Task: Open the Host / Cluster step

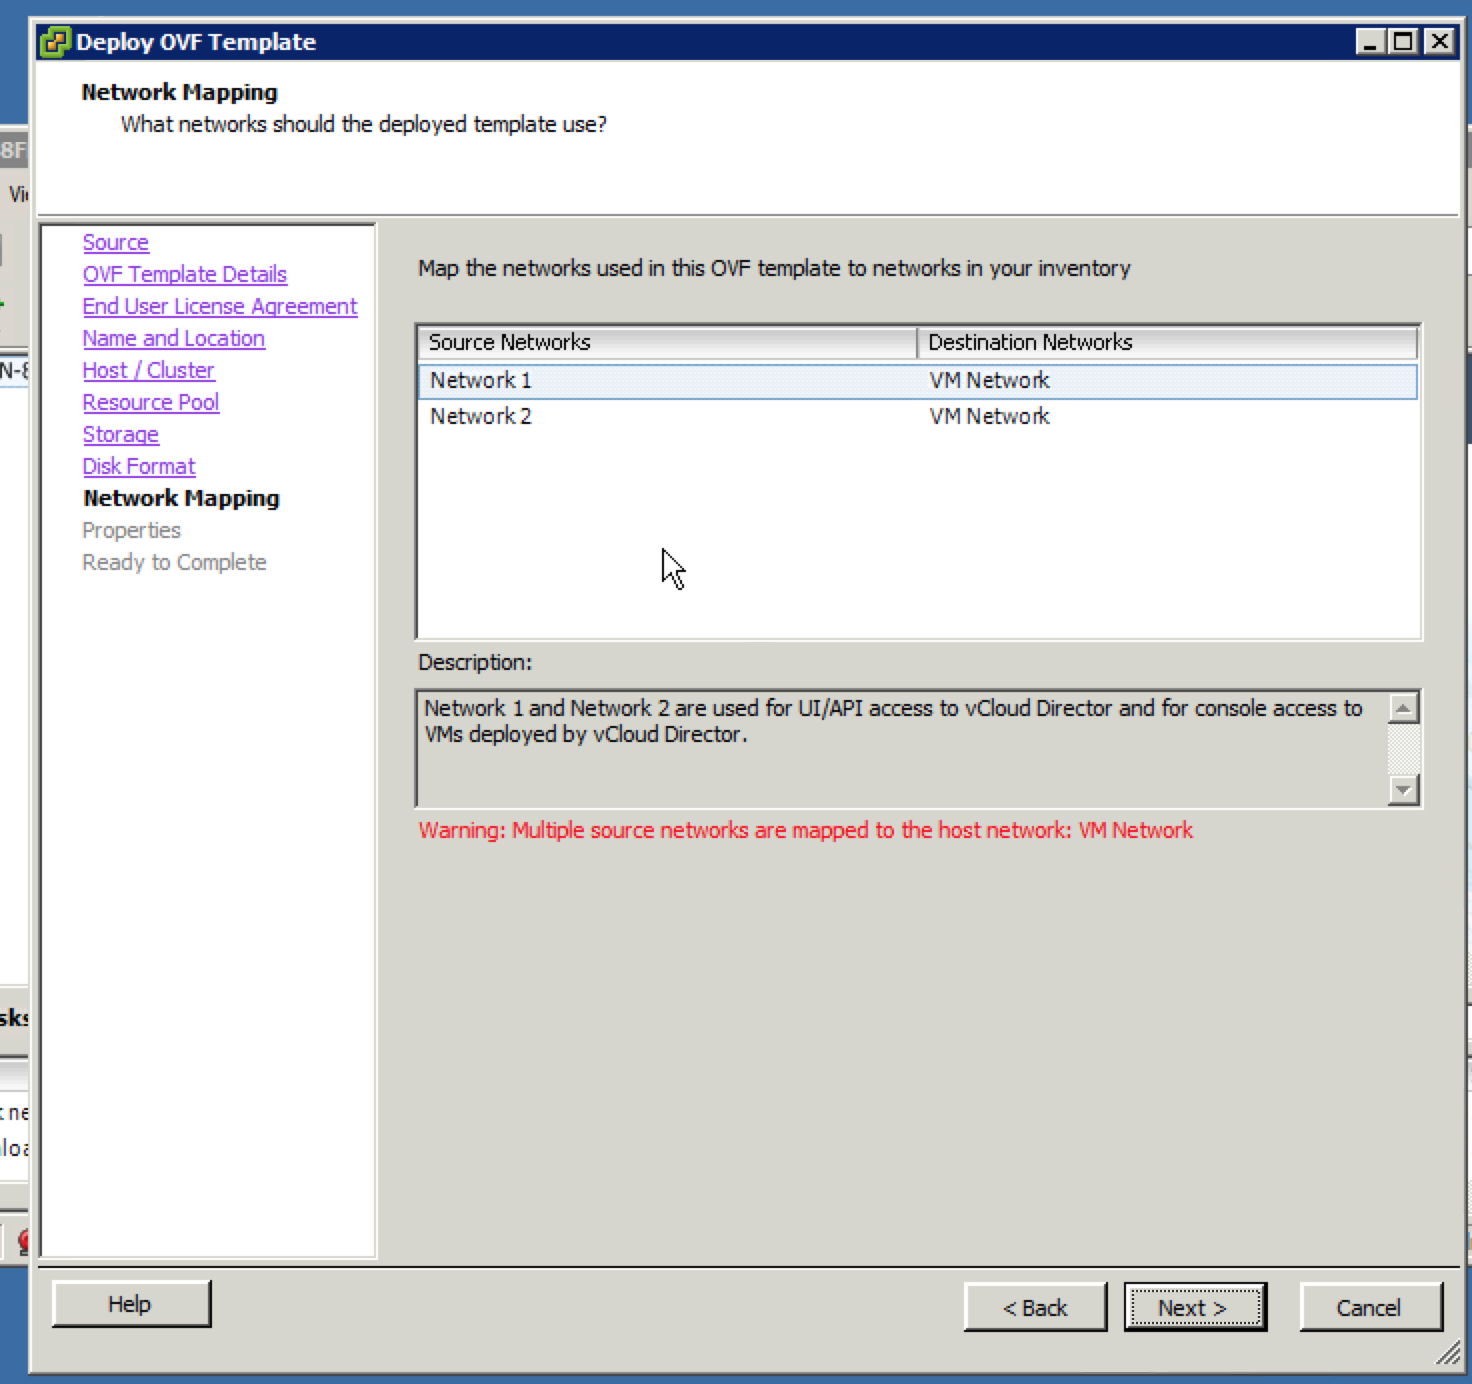Action: coord(148,371)
